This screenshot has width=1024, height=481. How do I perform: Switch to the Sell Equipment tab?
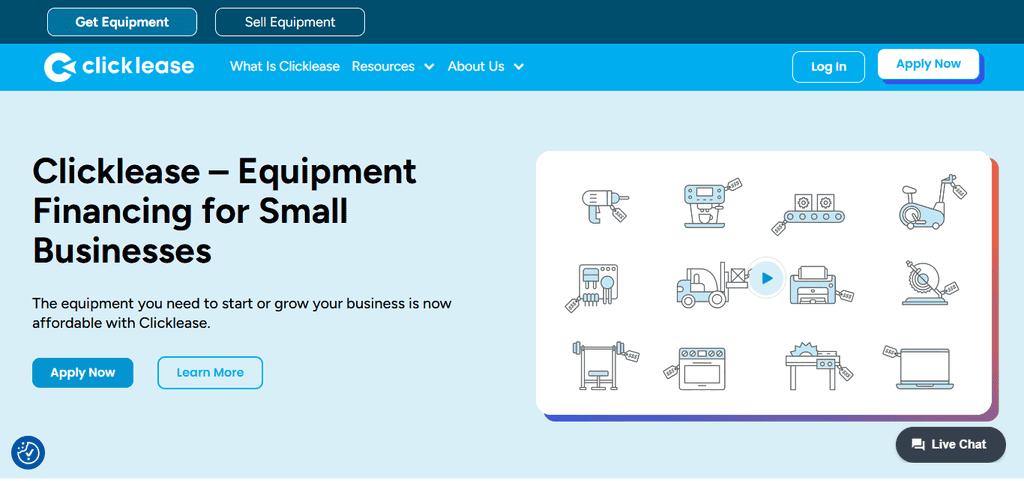click(x=290, y=22)
